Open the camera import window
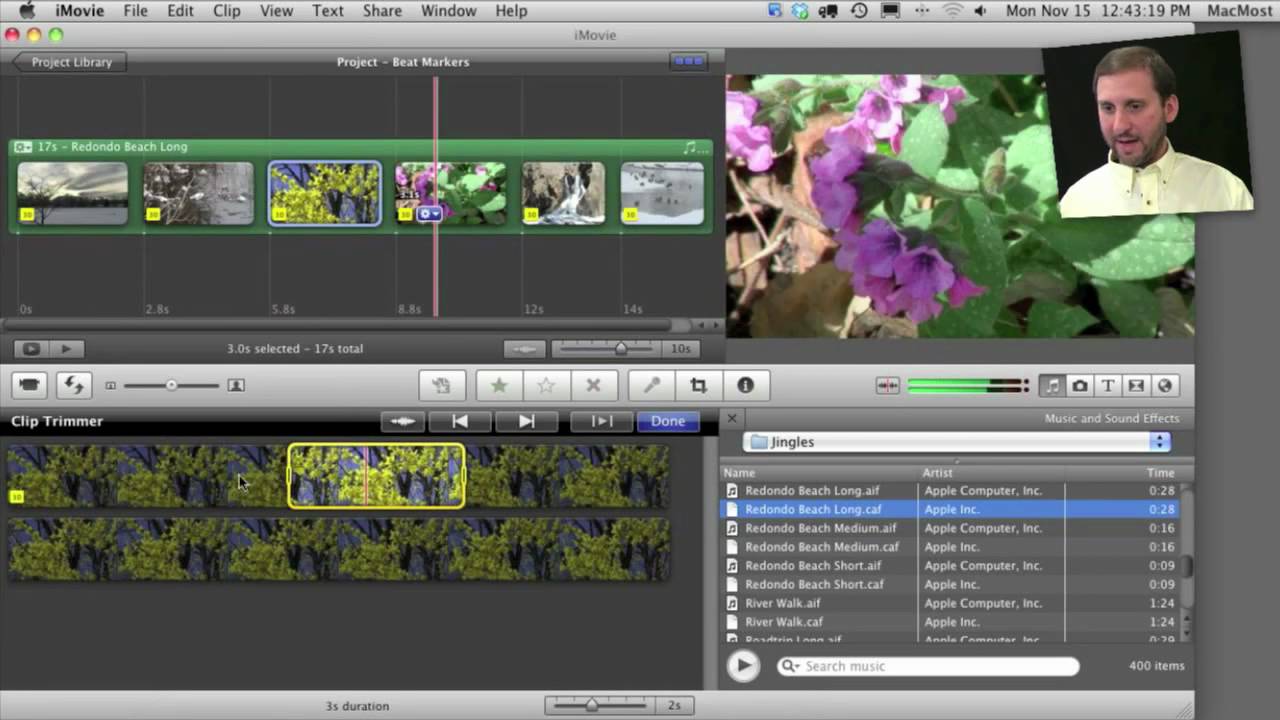Image resolution: width=1280 pixels, height=720 pixels. coord(30,385)
